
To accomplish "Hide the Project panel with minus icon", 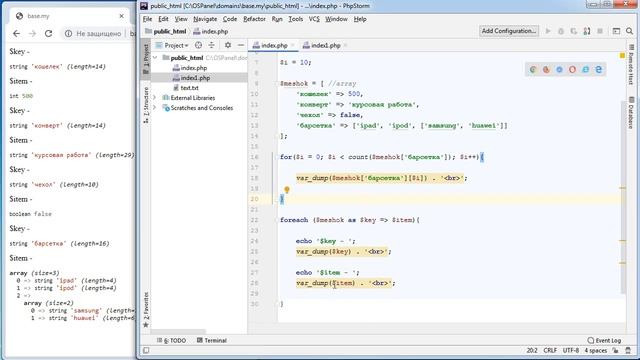I will tap(241, 45).
